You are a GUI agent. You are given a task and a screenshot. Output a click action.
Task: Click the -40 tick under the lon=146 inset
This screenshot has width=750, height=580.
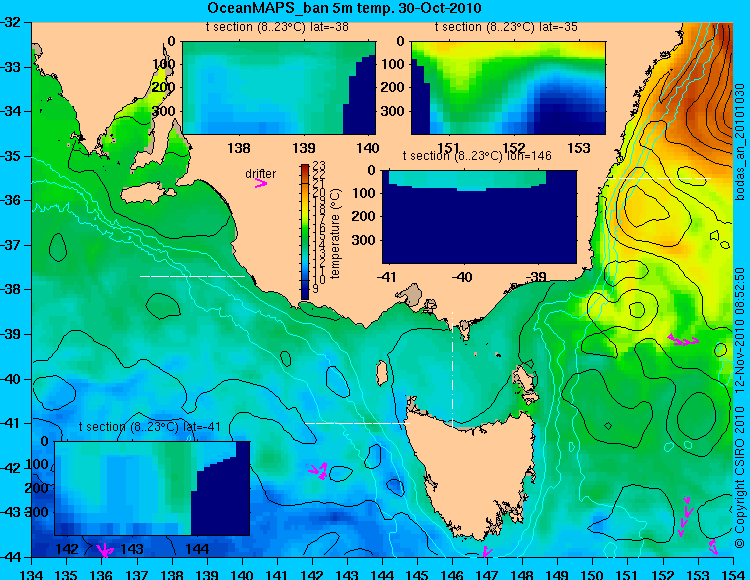[x=463, y=277]
